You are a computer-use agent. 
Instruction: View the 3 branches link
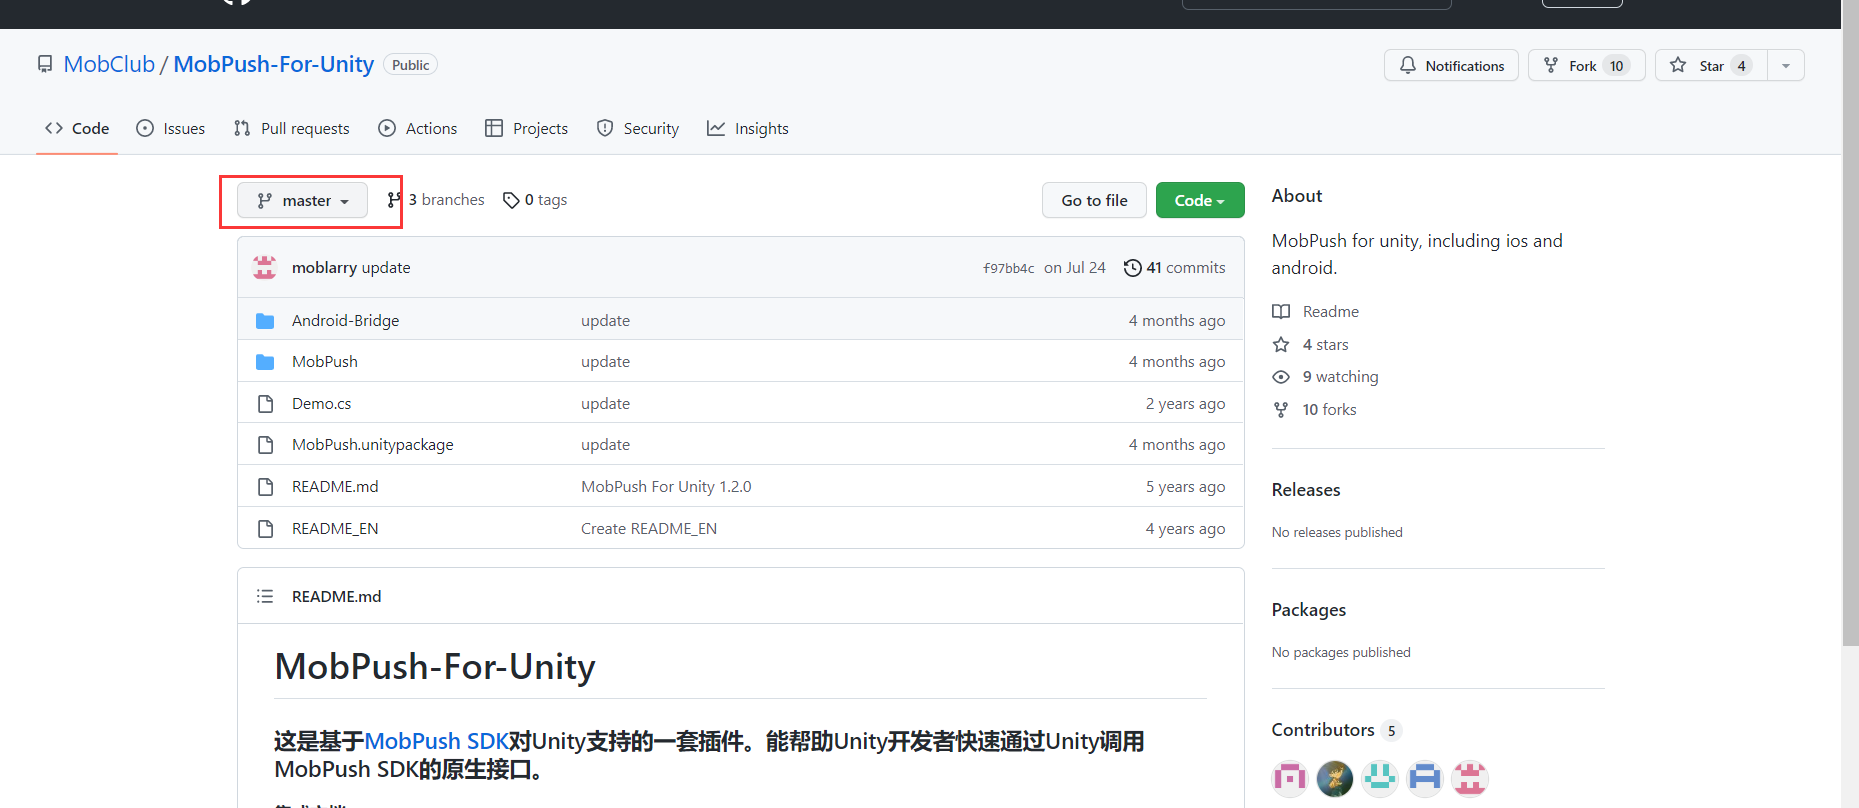click(x=436, y=200)
